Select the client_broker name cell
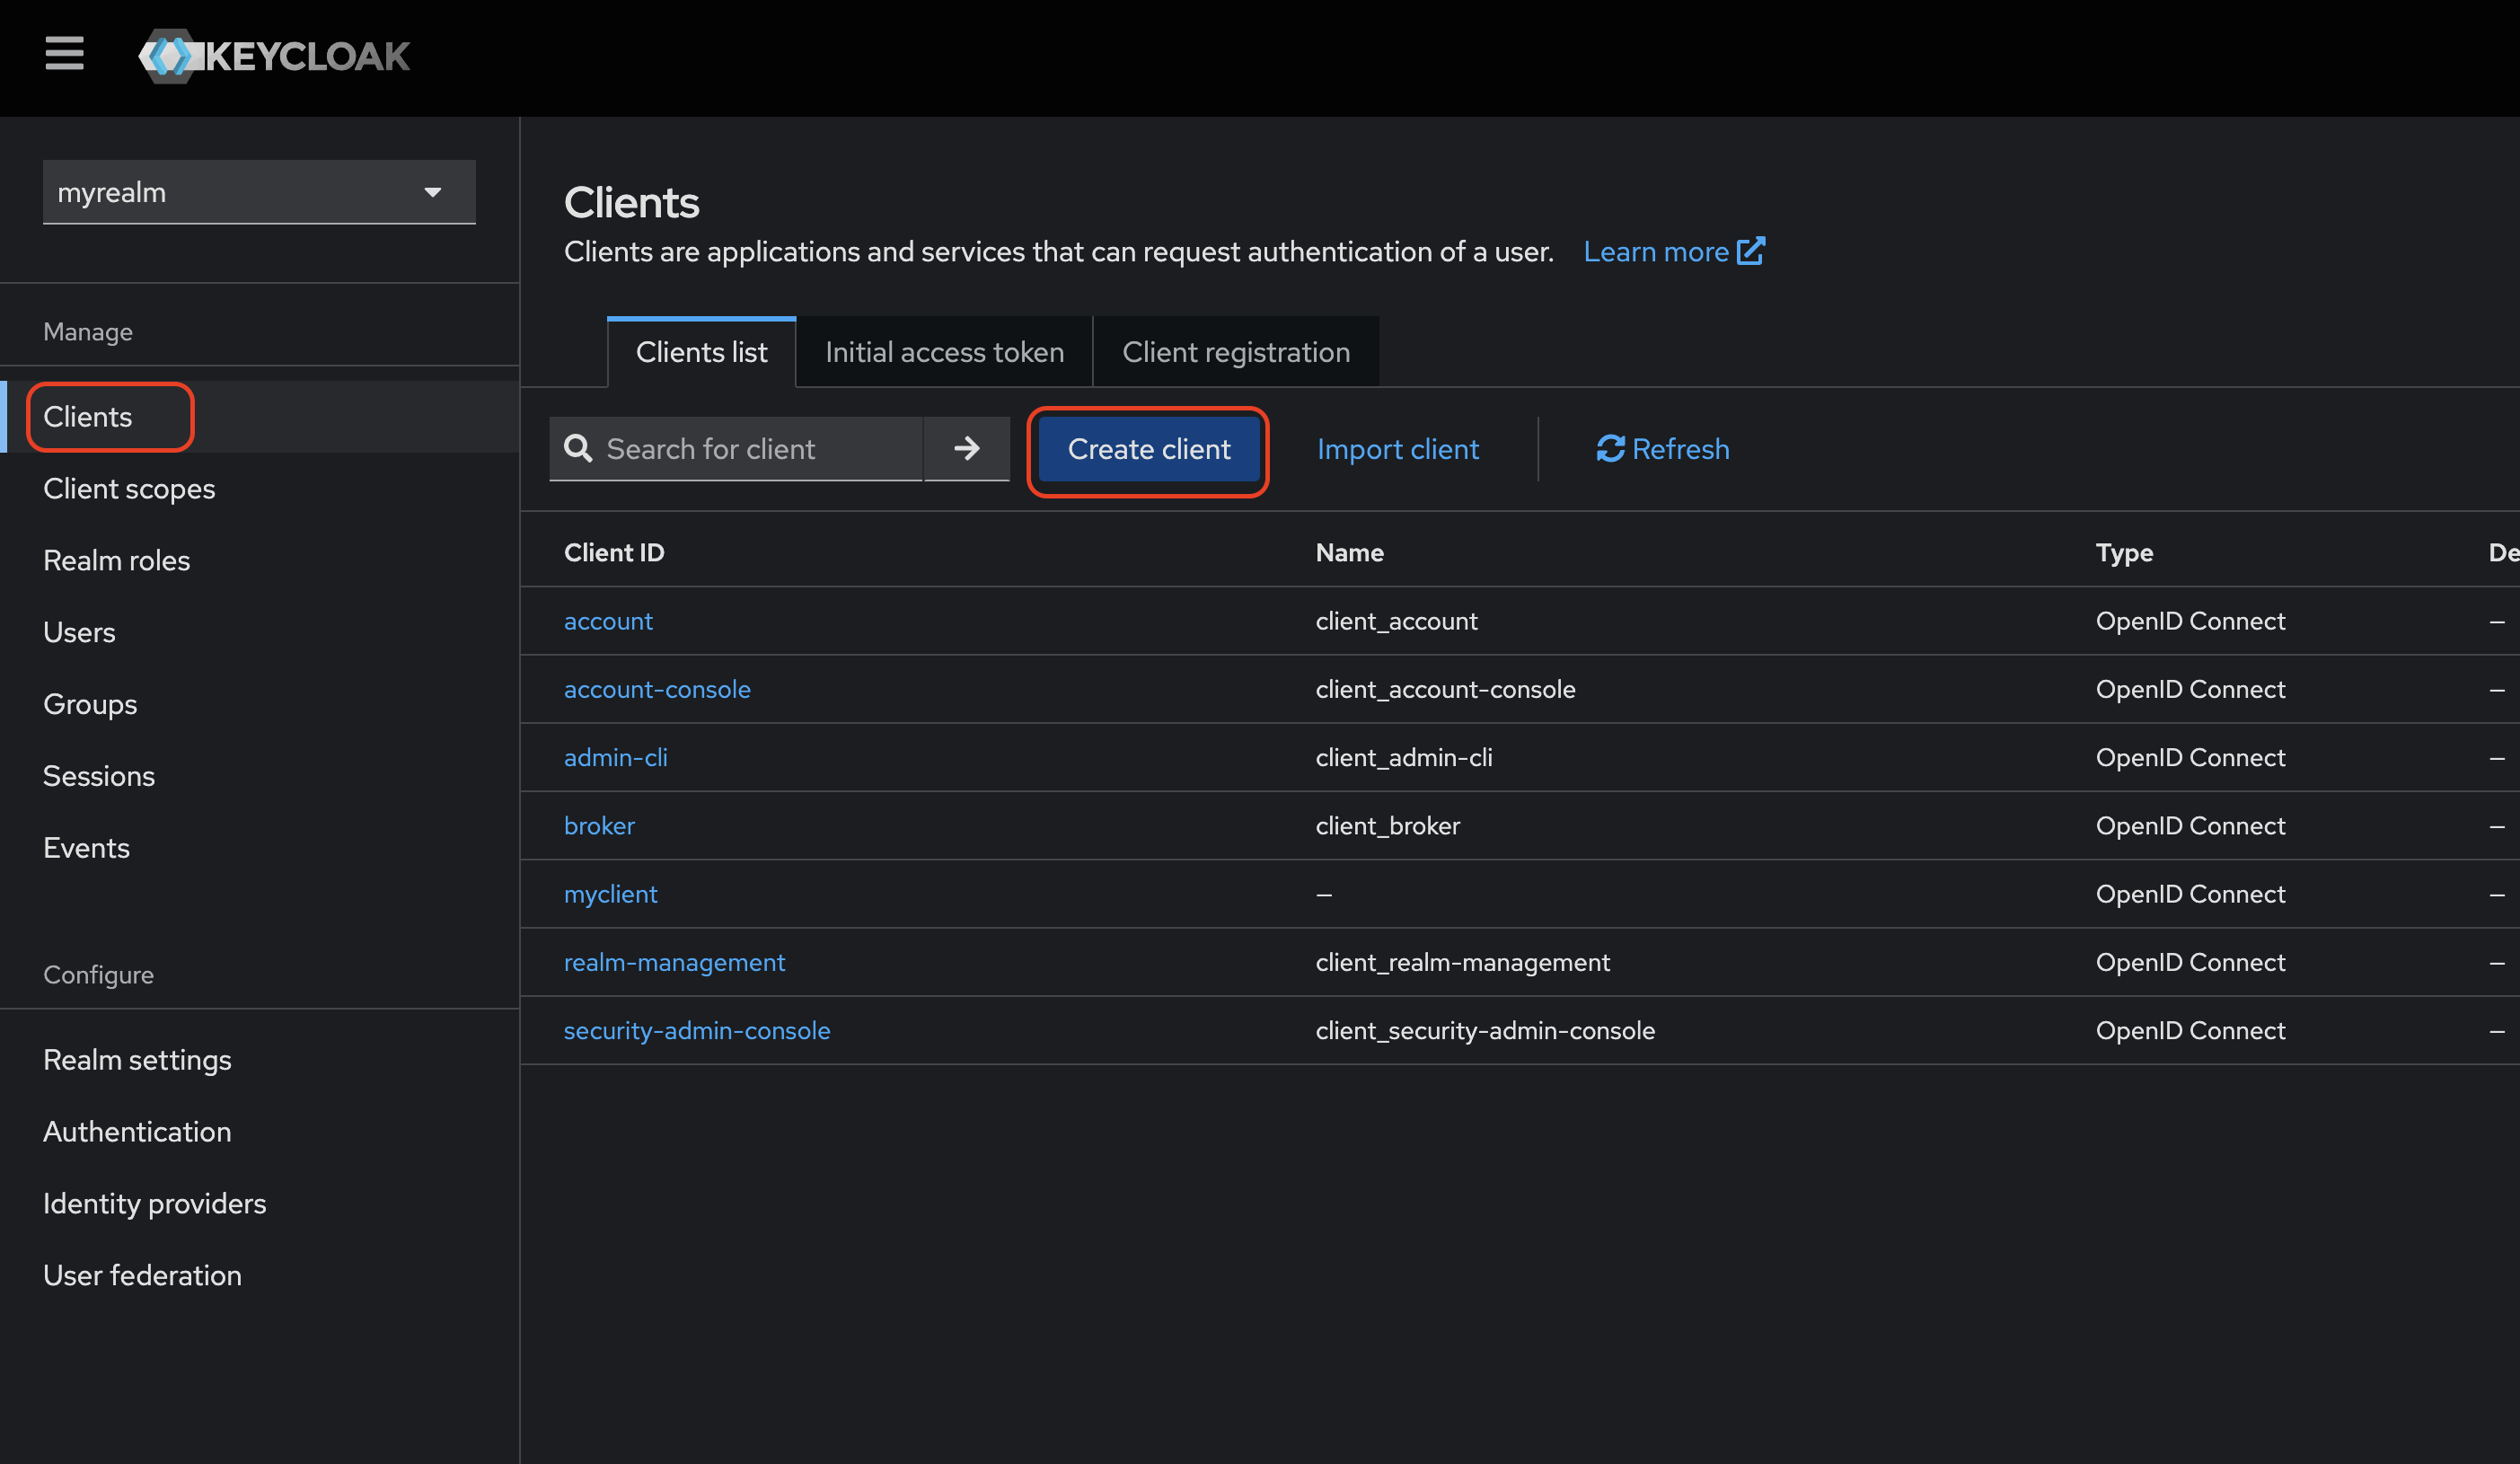2520x1464 pixels. pos(1388,826)
